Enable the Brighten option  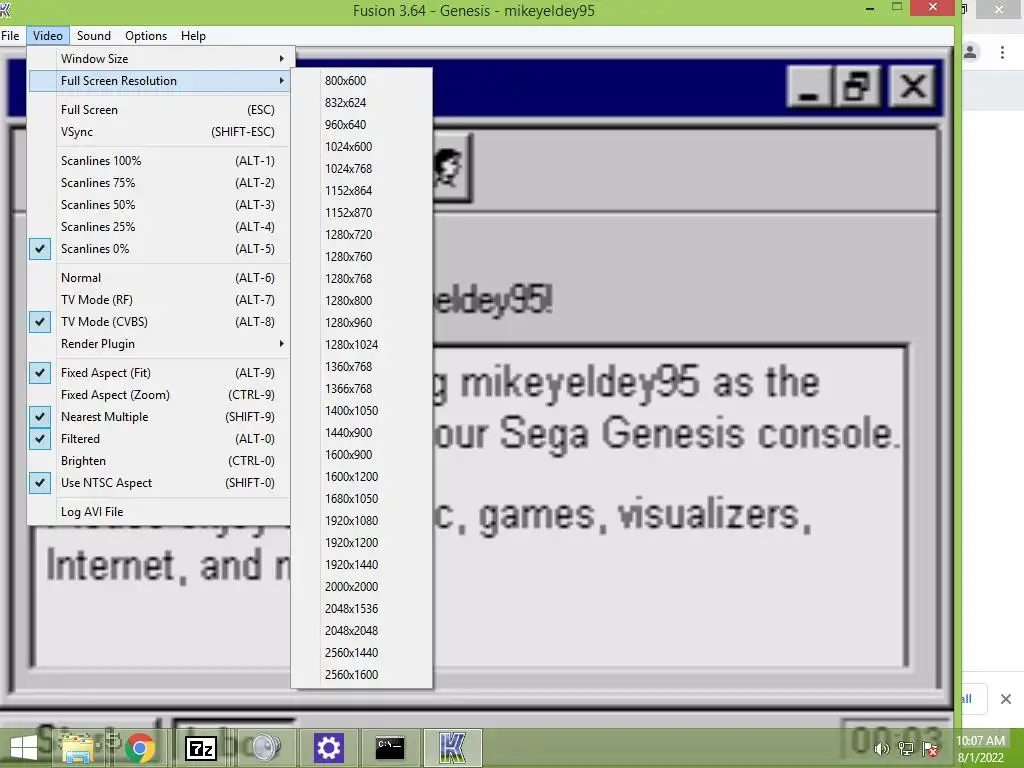click(159, 461)
